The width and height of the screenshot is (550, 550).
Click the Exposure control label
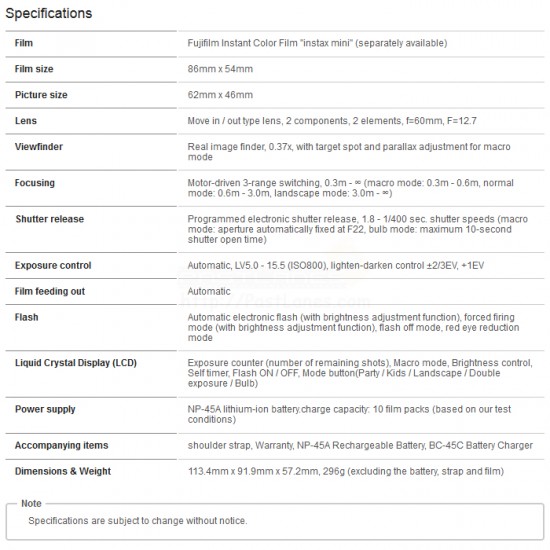point(53,266)
